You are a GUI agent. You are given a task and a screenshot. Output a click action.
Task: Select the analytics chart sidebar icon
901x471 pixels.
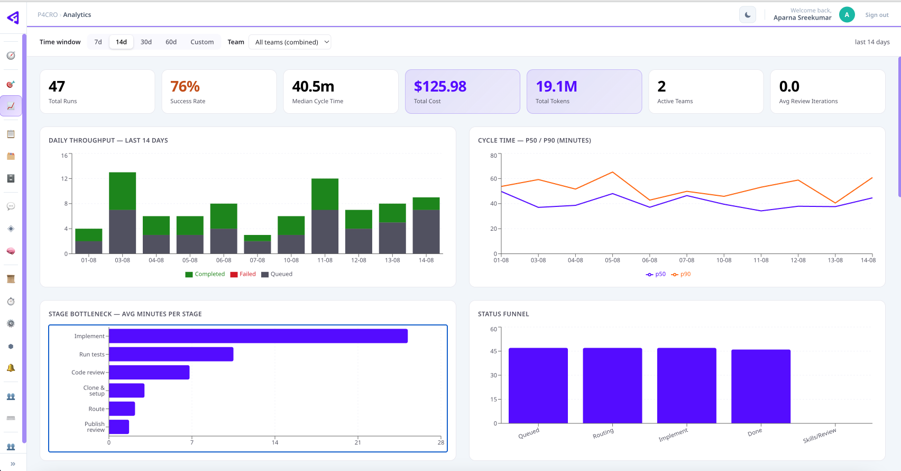tap(10, 106)
